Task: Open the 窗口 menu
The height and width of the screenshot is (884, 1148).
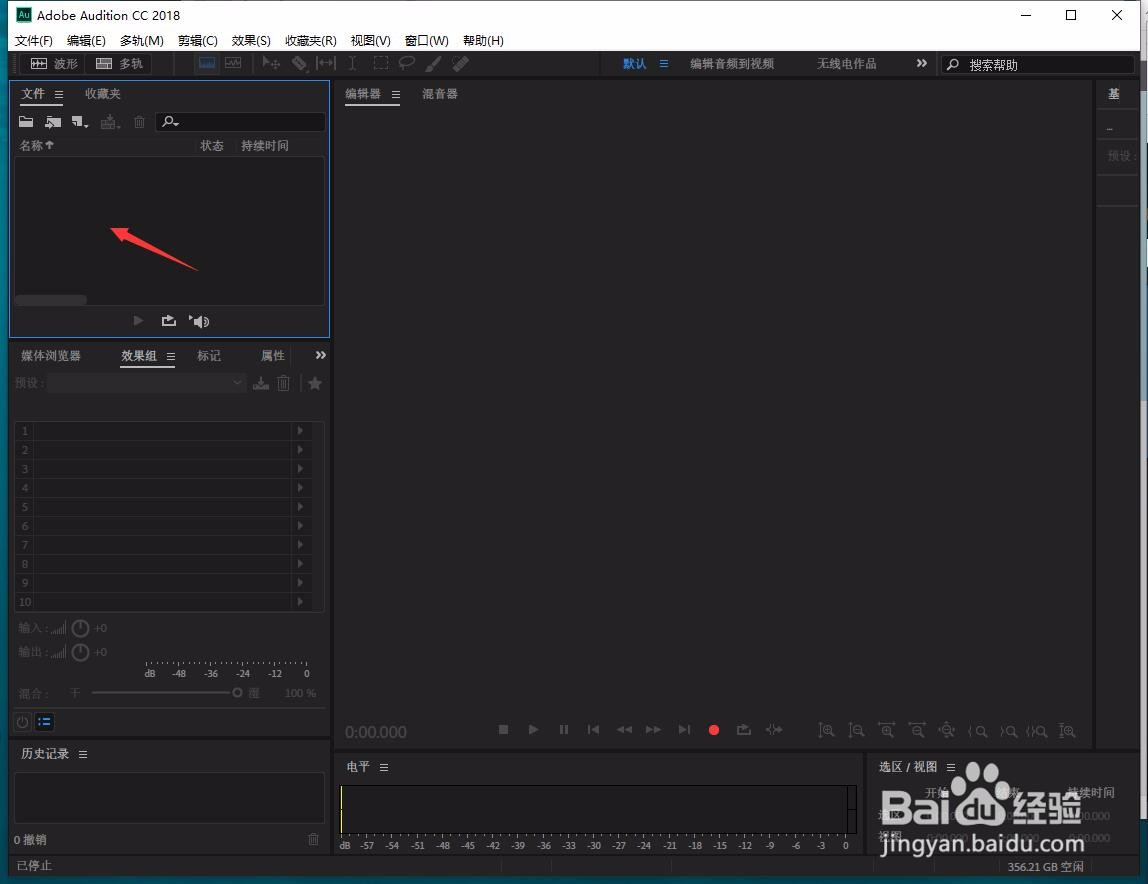Action: pos(427,40)
